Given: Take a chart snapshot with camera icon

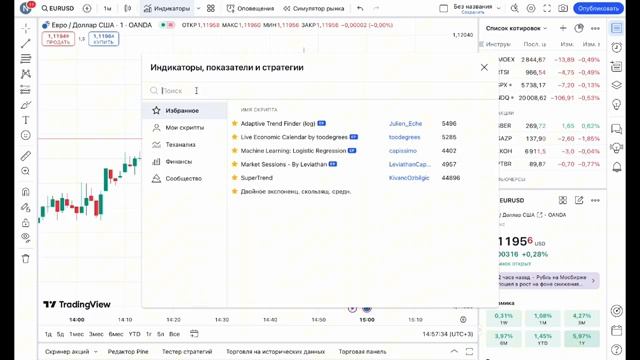Looking at the screenshot, I should pos(563,8).
